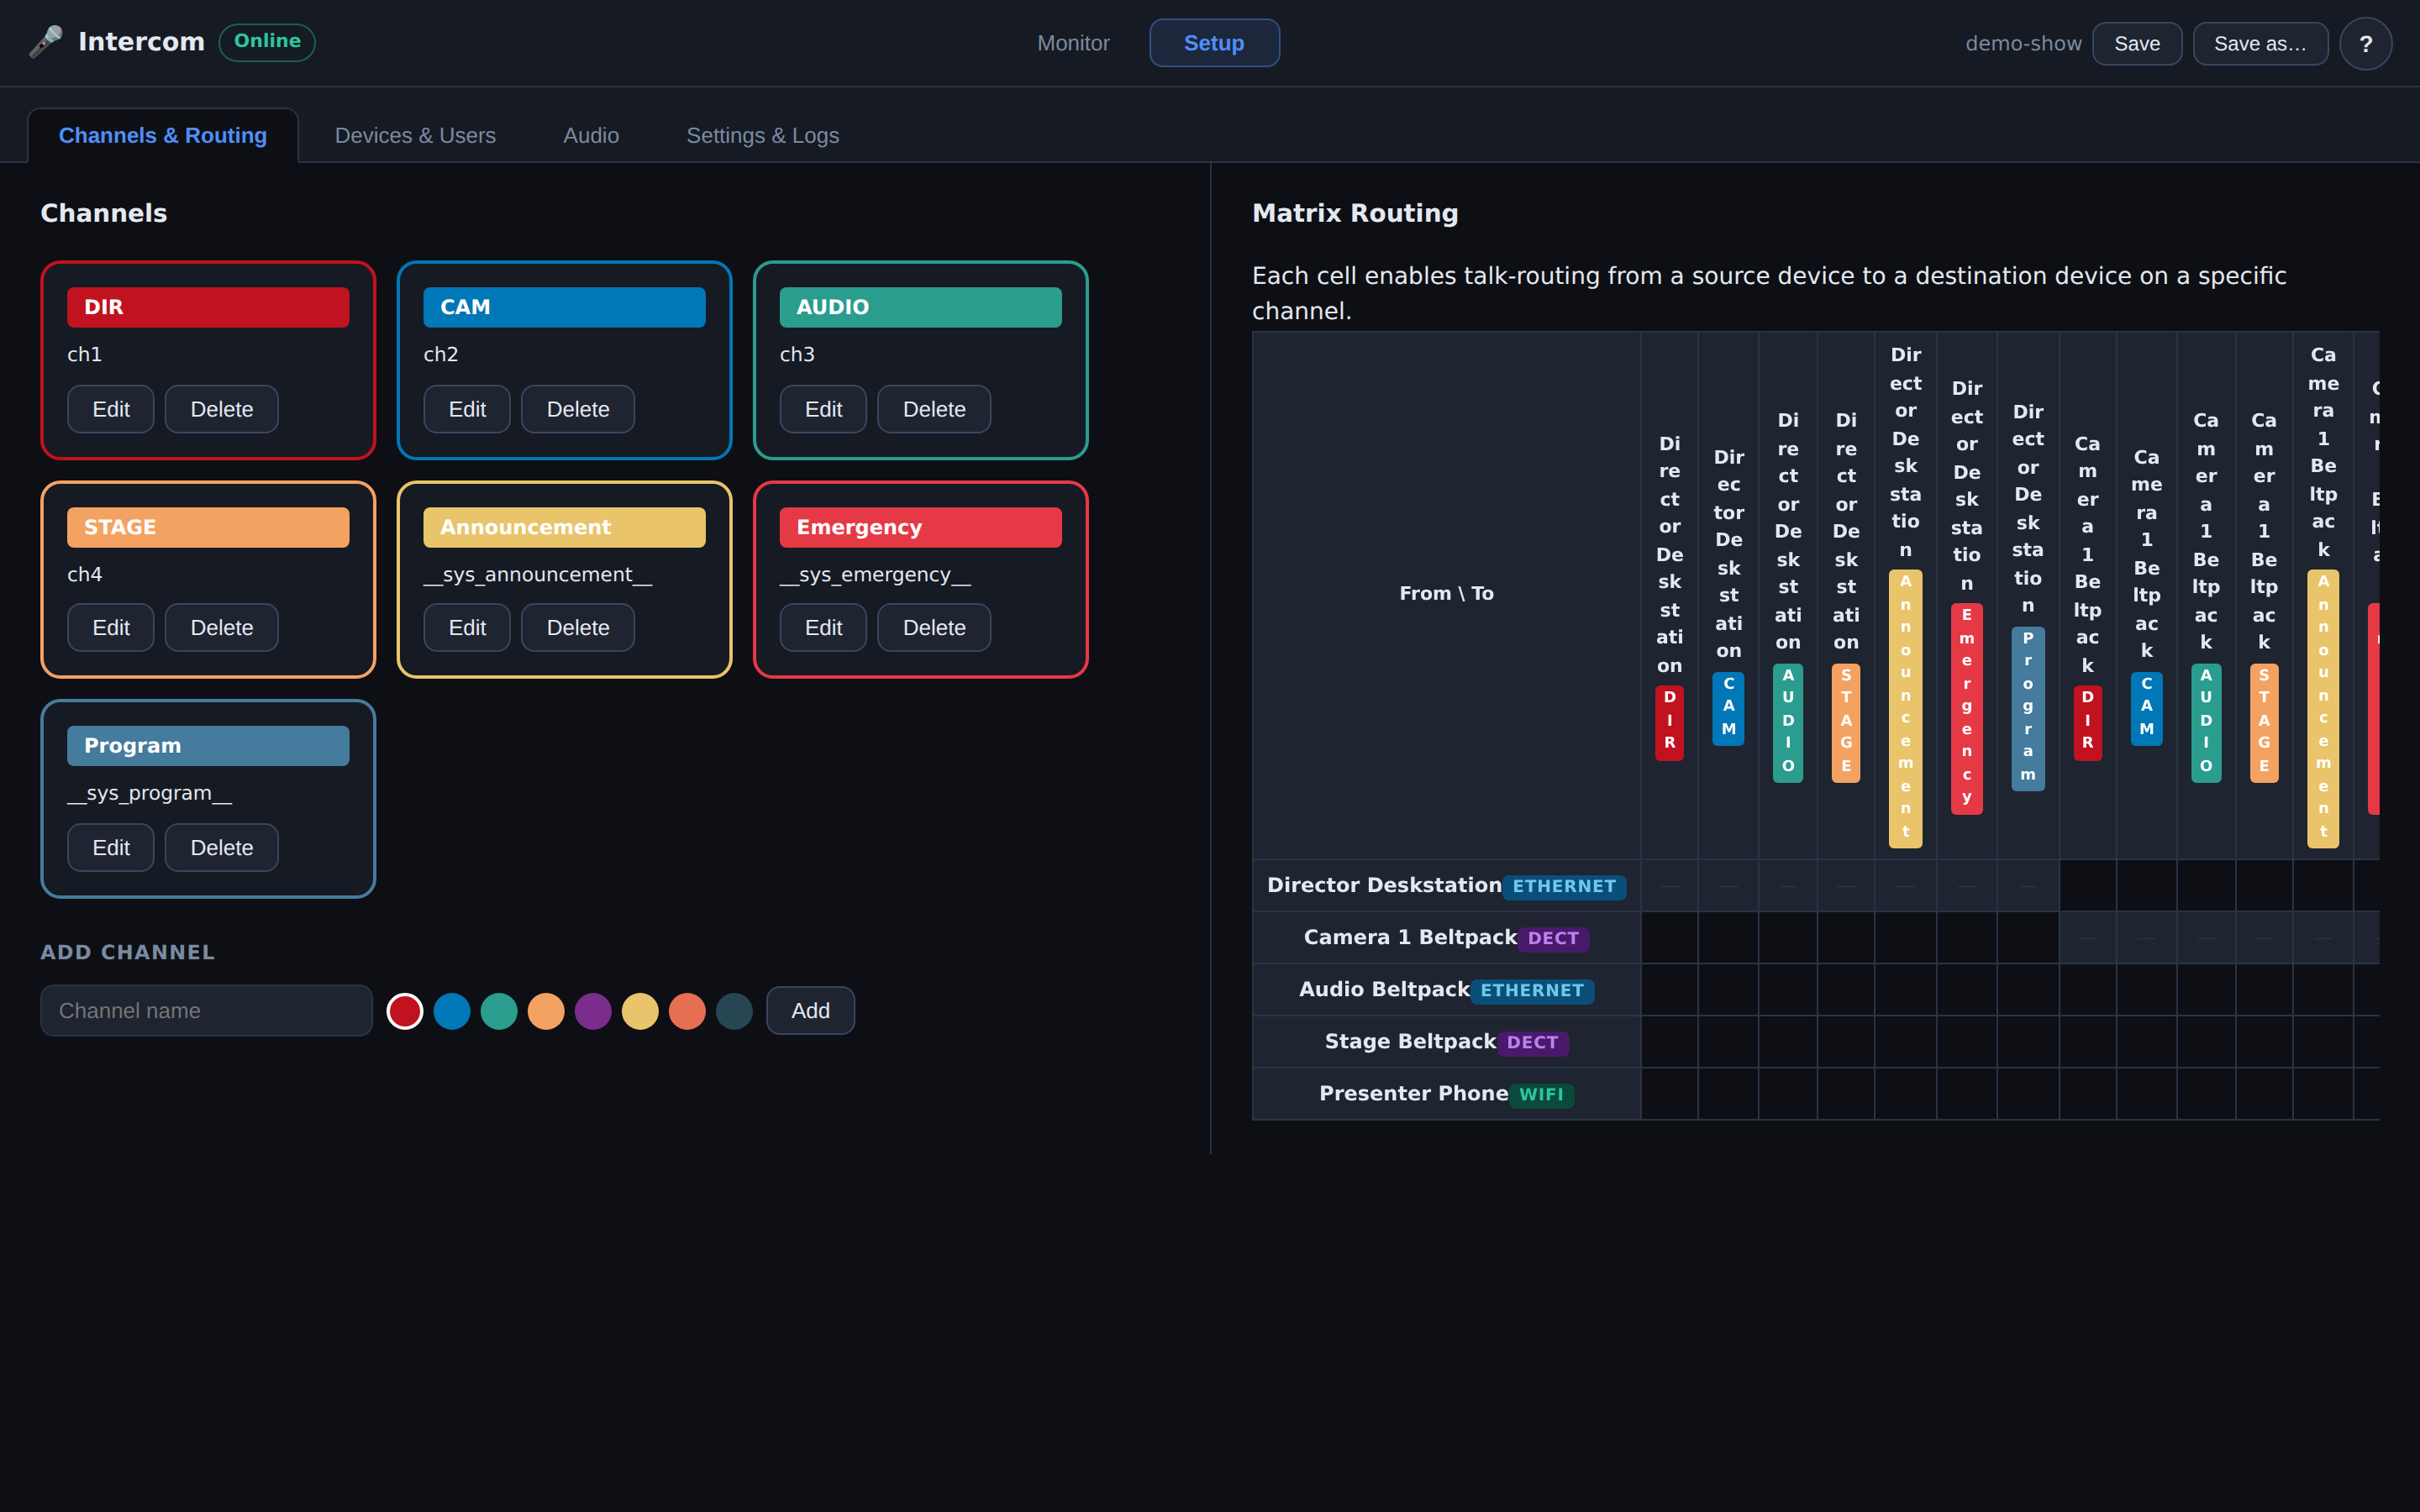Screen dimensions: 2420x1512
Task: Toggle Presenter Phone to Director Deskstation AUDIO cell
Action: click(x=1788, y=1094)
